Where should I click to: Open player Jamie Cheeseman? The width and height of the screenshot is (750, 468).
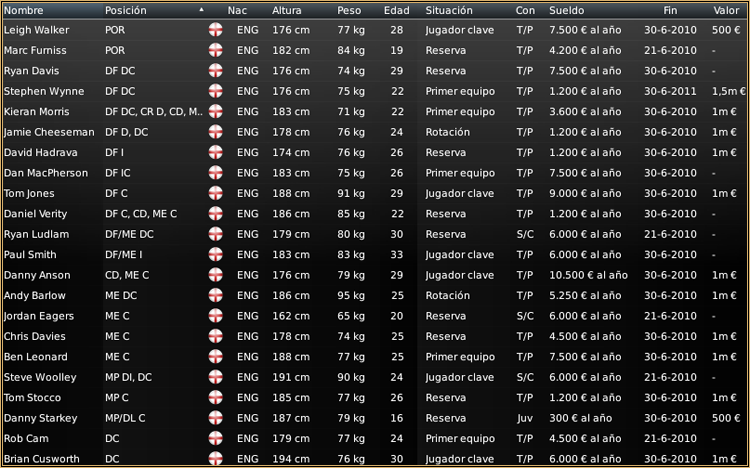pyautogui.click(x=49, y=132)
